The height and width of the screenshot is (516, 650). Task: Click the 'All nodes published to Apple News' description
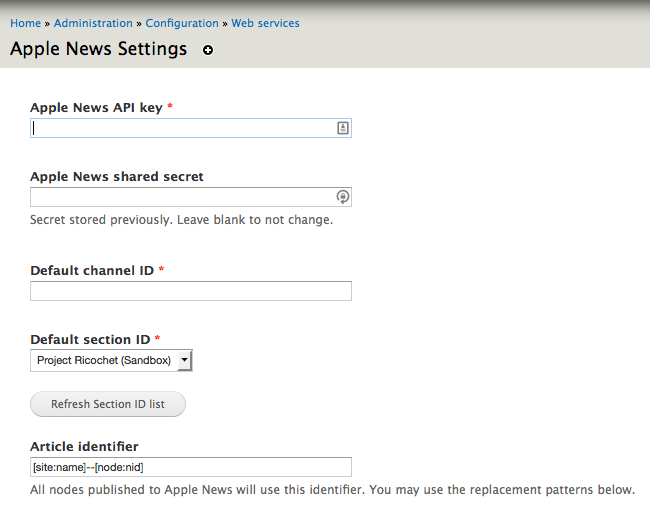pyautogui.click(x=332, y=490)
